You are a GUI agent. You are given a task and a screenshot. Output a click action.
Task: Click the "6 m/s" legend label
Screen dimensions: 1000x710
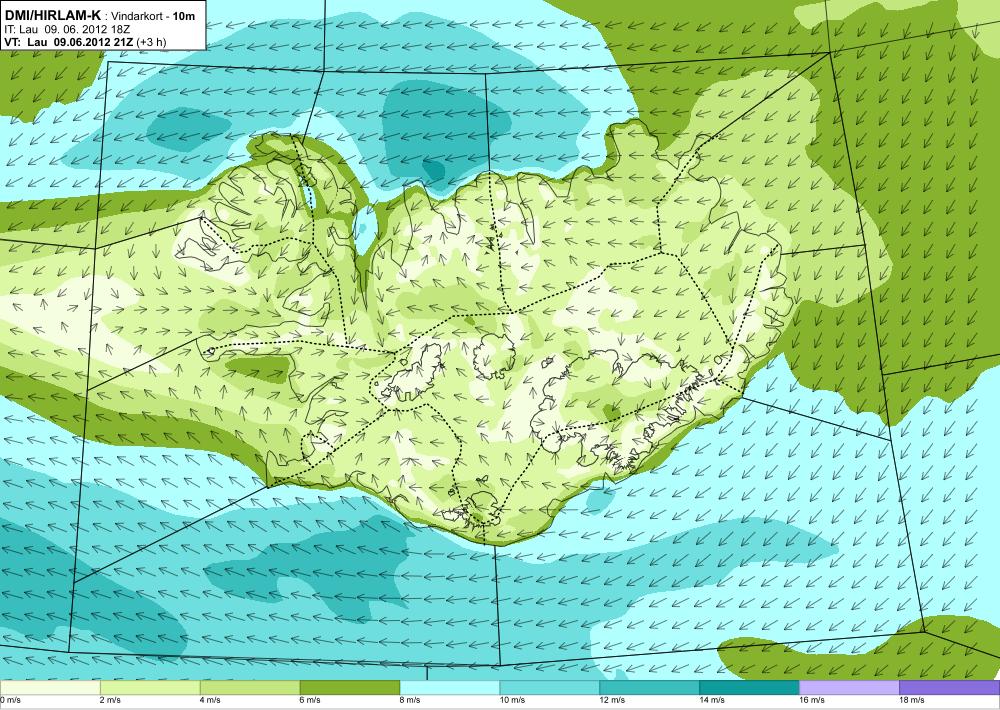click(x=311, y=700)
